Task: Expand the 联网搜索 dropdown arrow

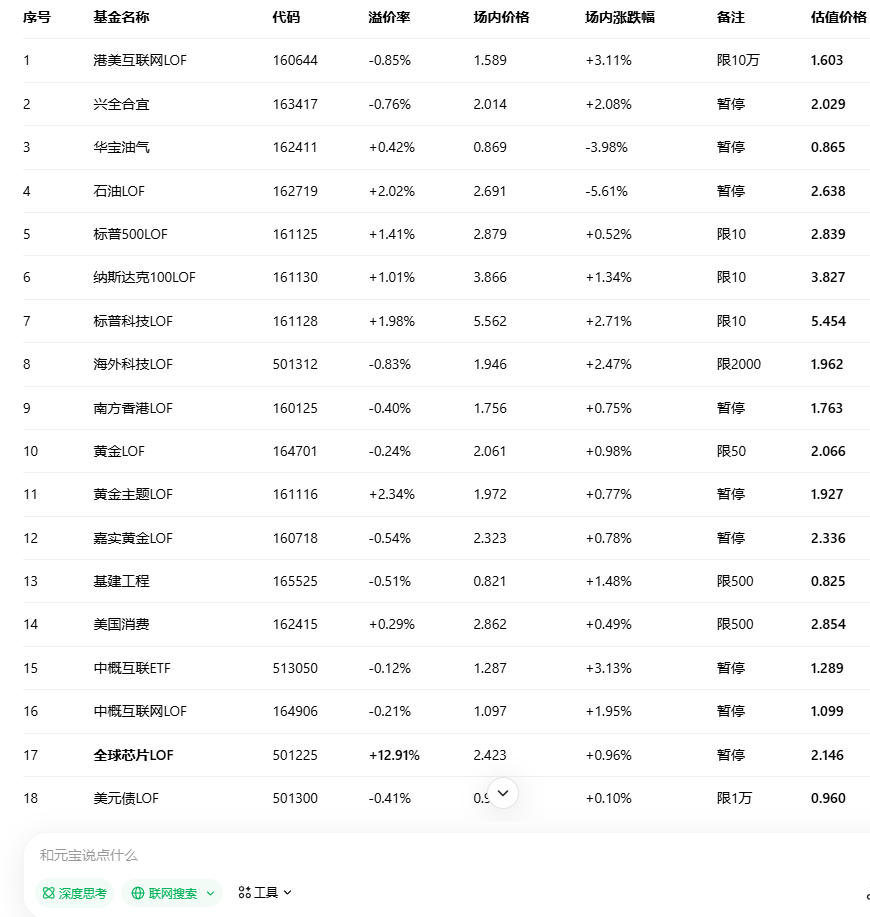Action: (210, 893)
